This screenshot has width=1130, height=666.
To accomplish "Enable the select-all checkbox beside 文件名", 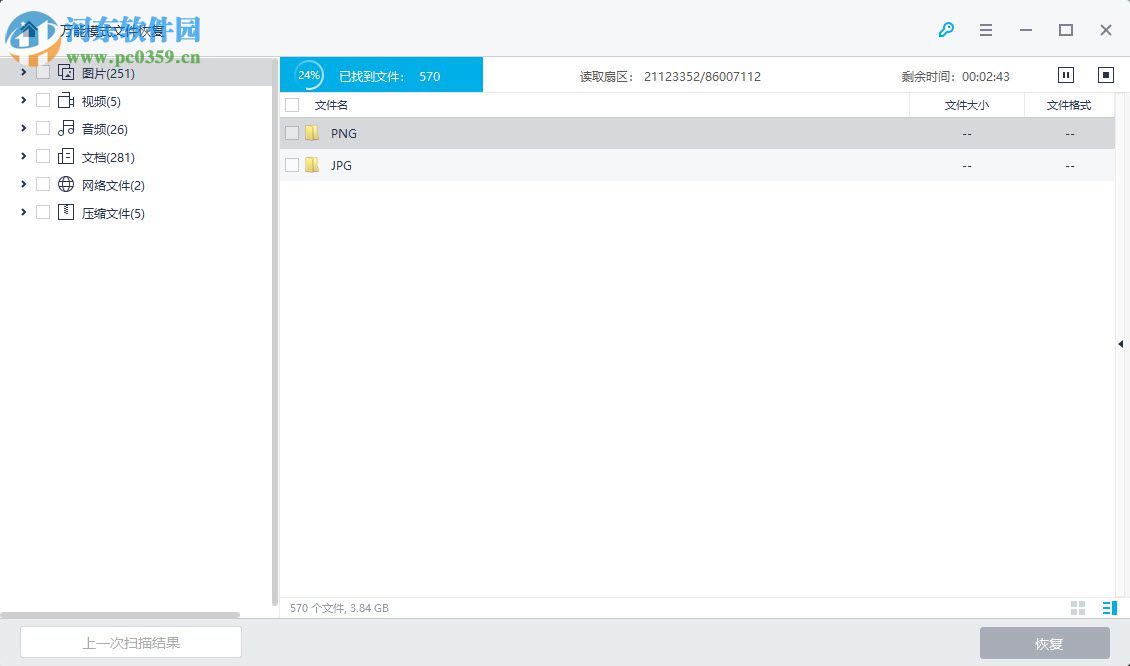I will [x=291, y=104].
